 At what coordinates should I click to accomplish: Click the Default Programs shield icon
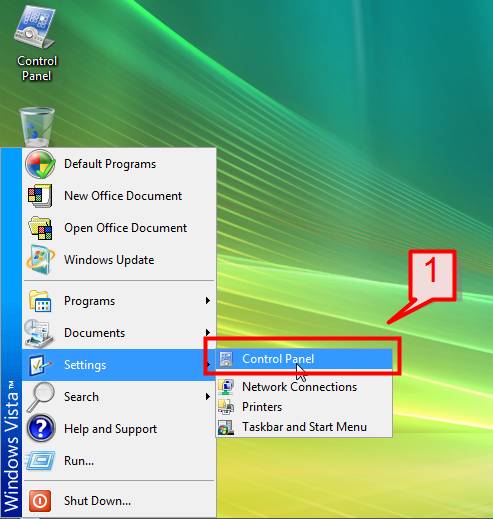(x=40, y=164)
